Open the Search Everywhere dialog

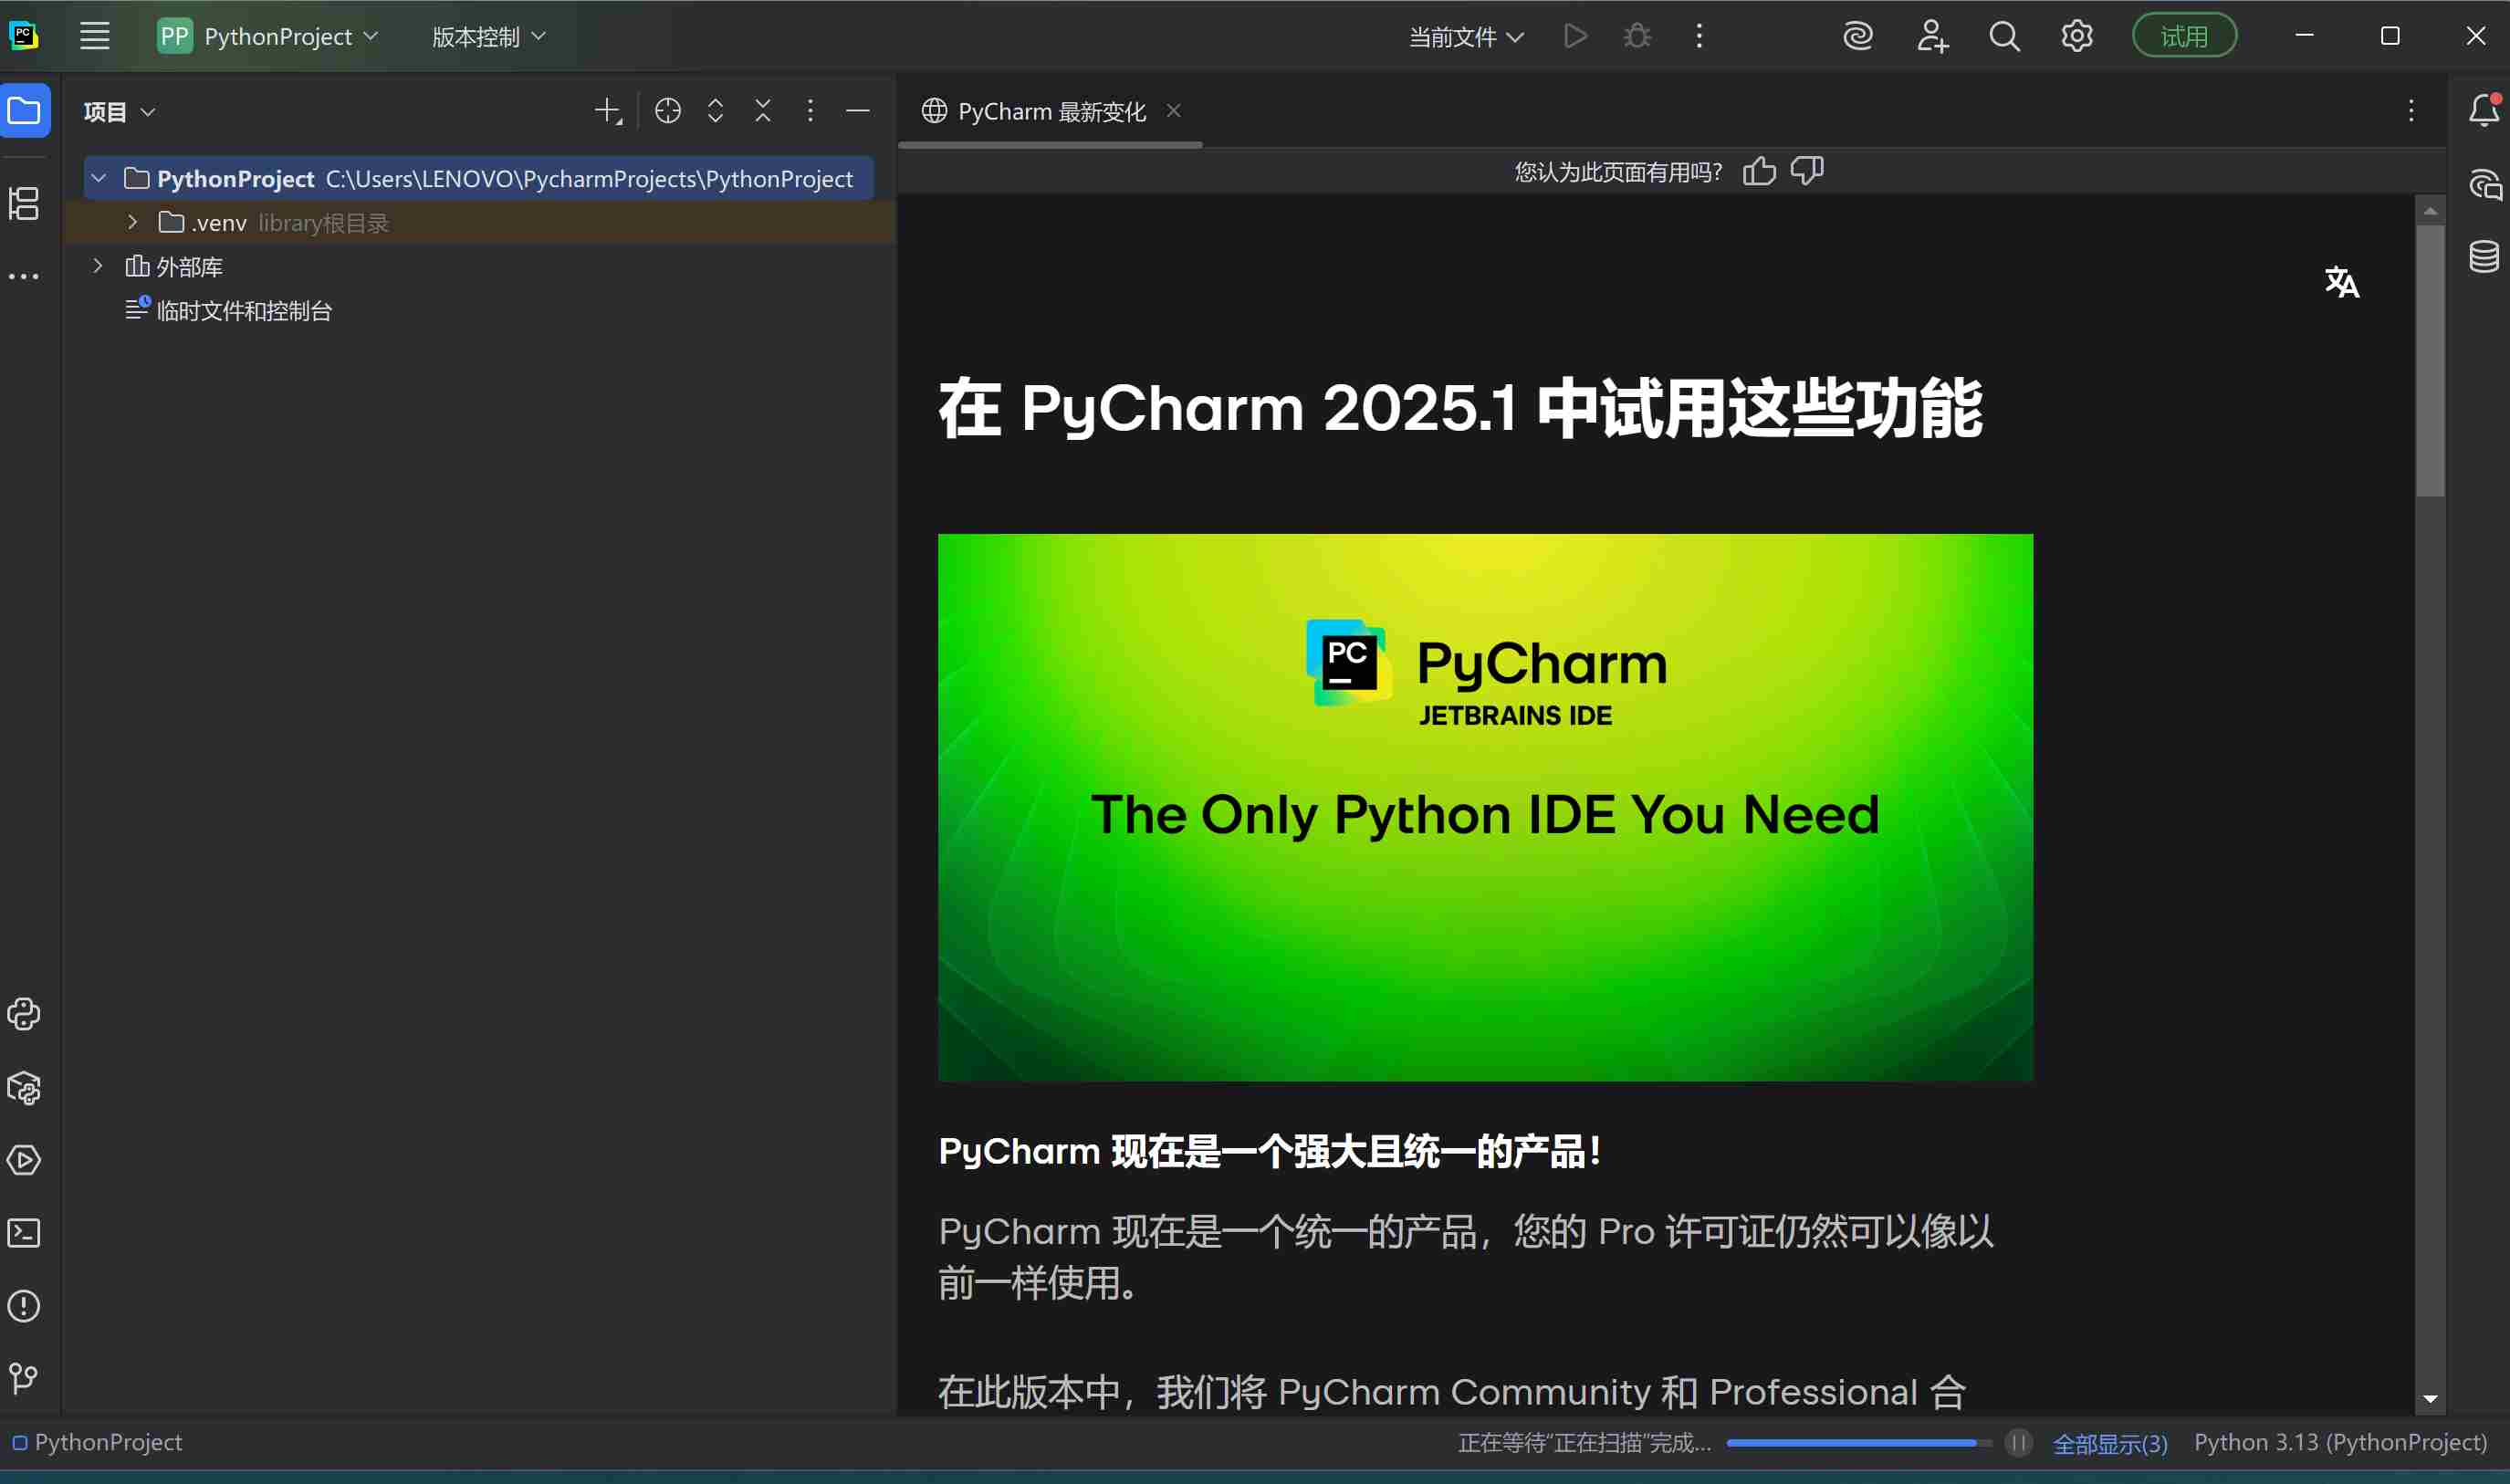coord(2004,35)
